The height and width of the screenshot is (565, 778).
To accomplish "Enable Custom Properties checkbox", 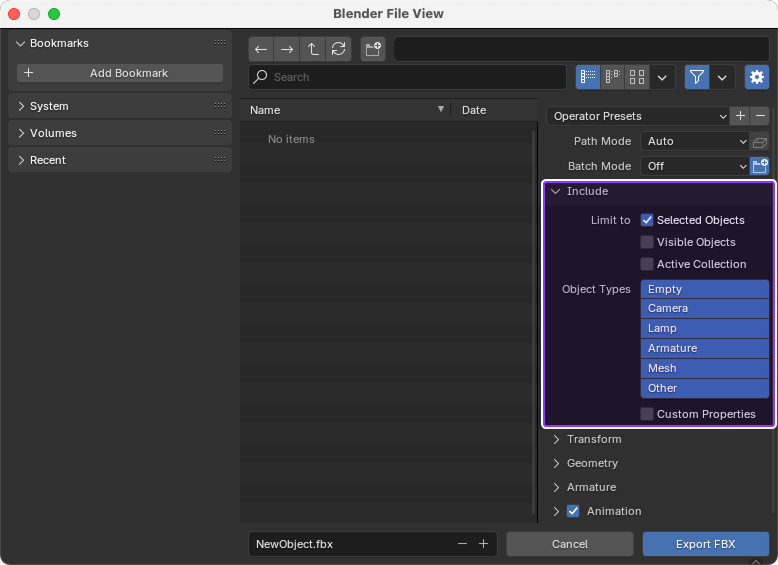I will (647, 414).
